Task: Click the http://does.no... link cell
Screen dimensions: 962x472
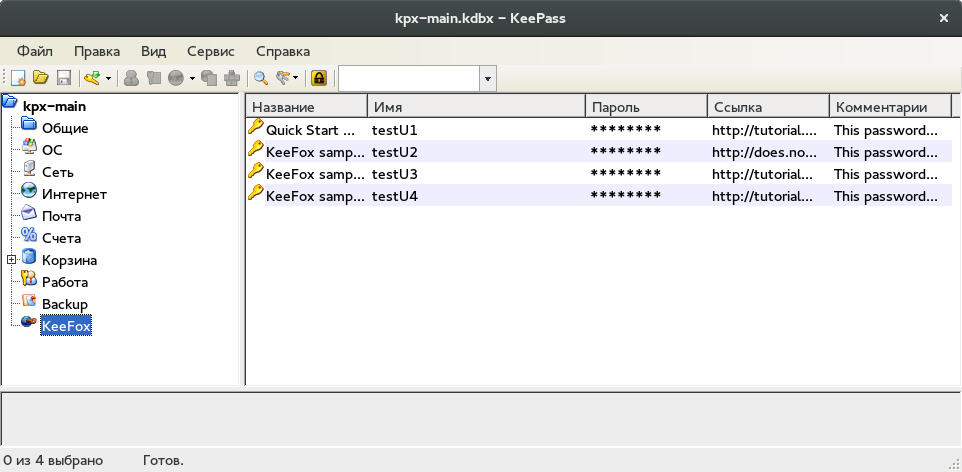Action: coord(764,152)
